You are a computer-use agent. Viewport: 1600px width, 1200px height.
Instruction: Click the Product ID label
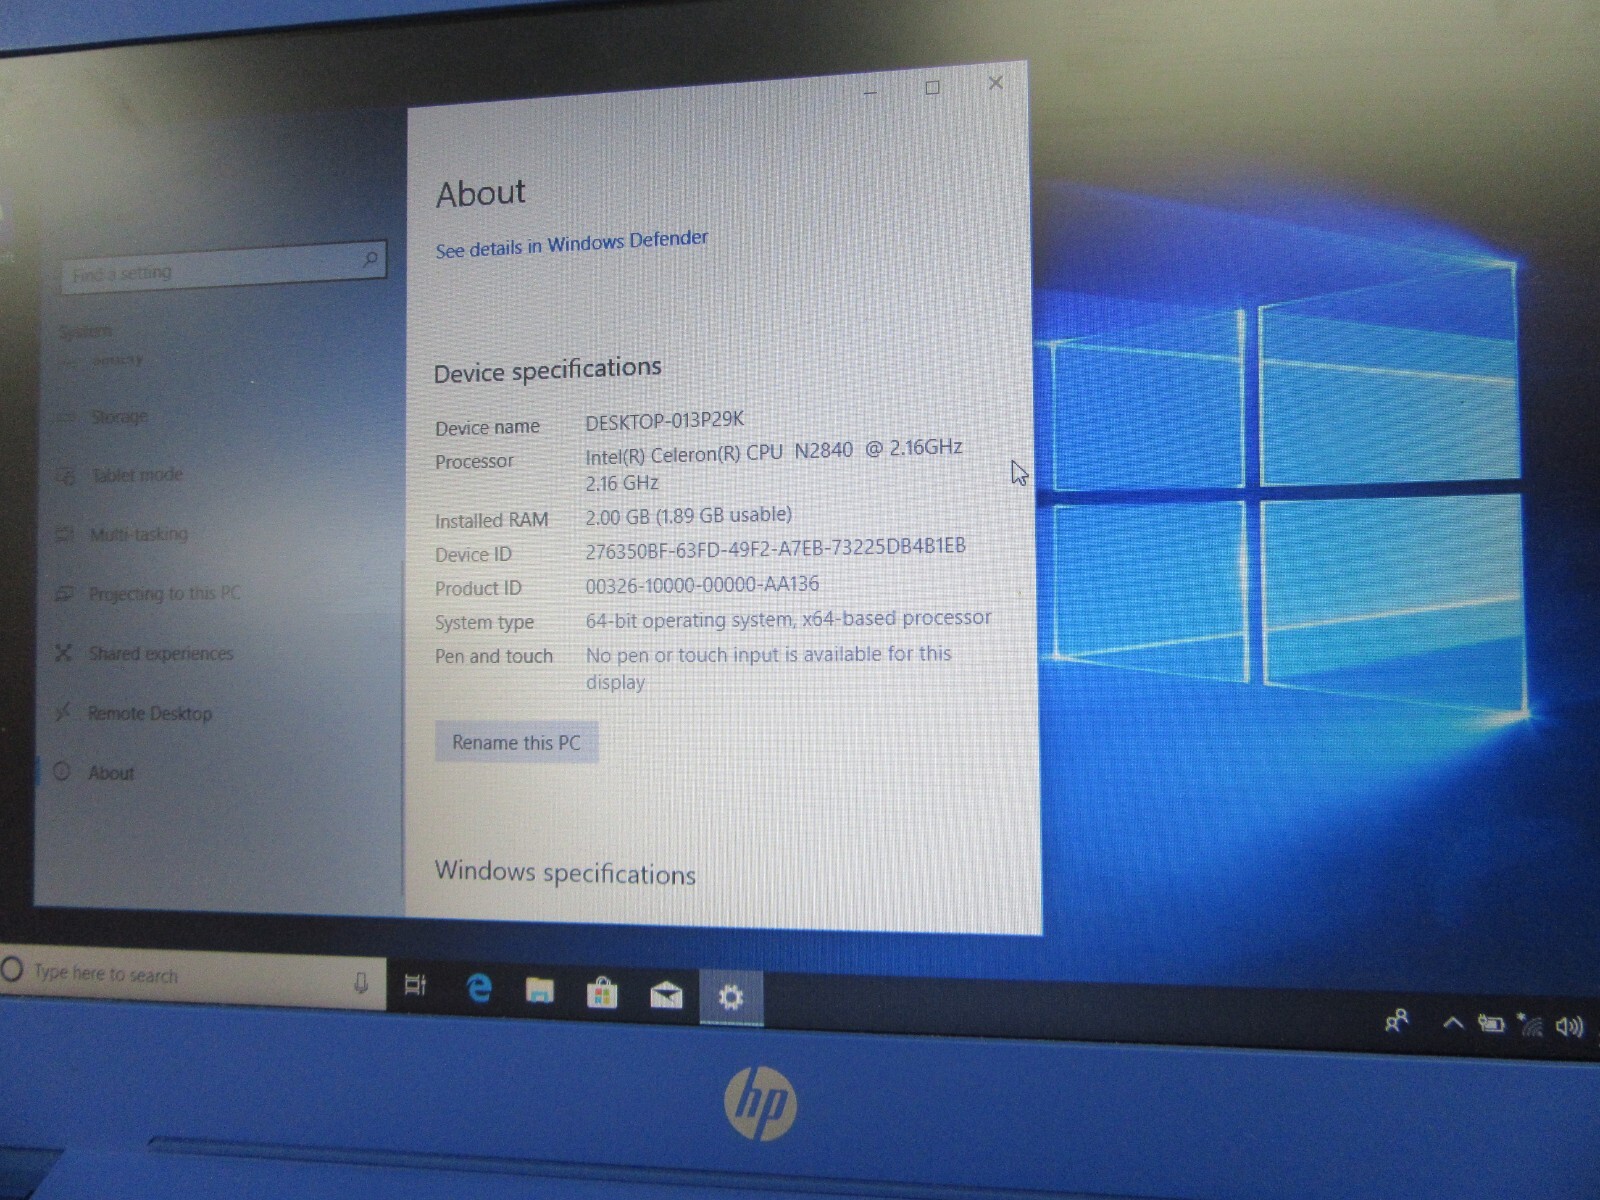click(478, 588)
